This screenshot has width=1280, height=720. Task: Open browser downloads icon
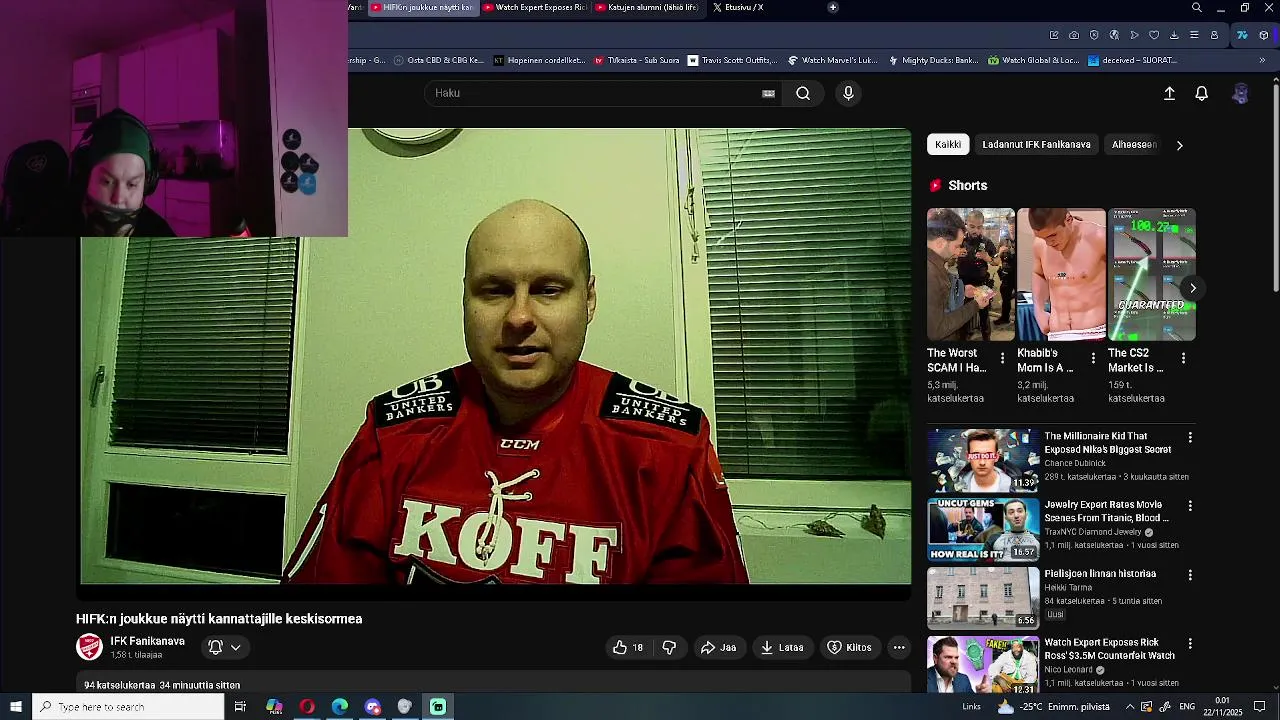pyautogui.click(x=1174, y=35)
